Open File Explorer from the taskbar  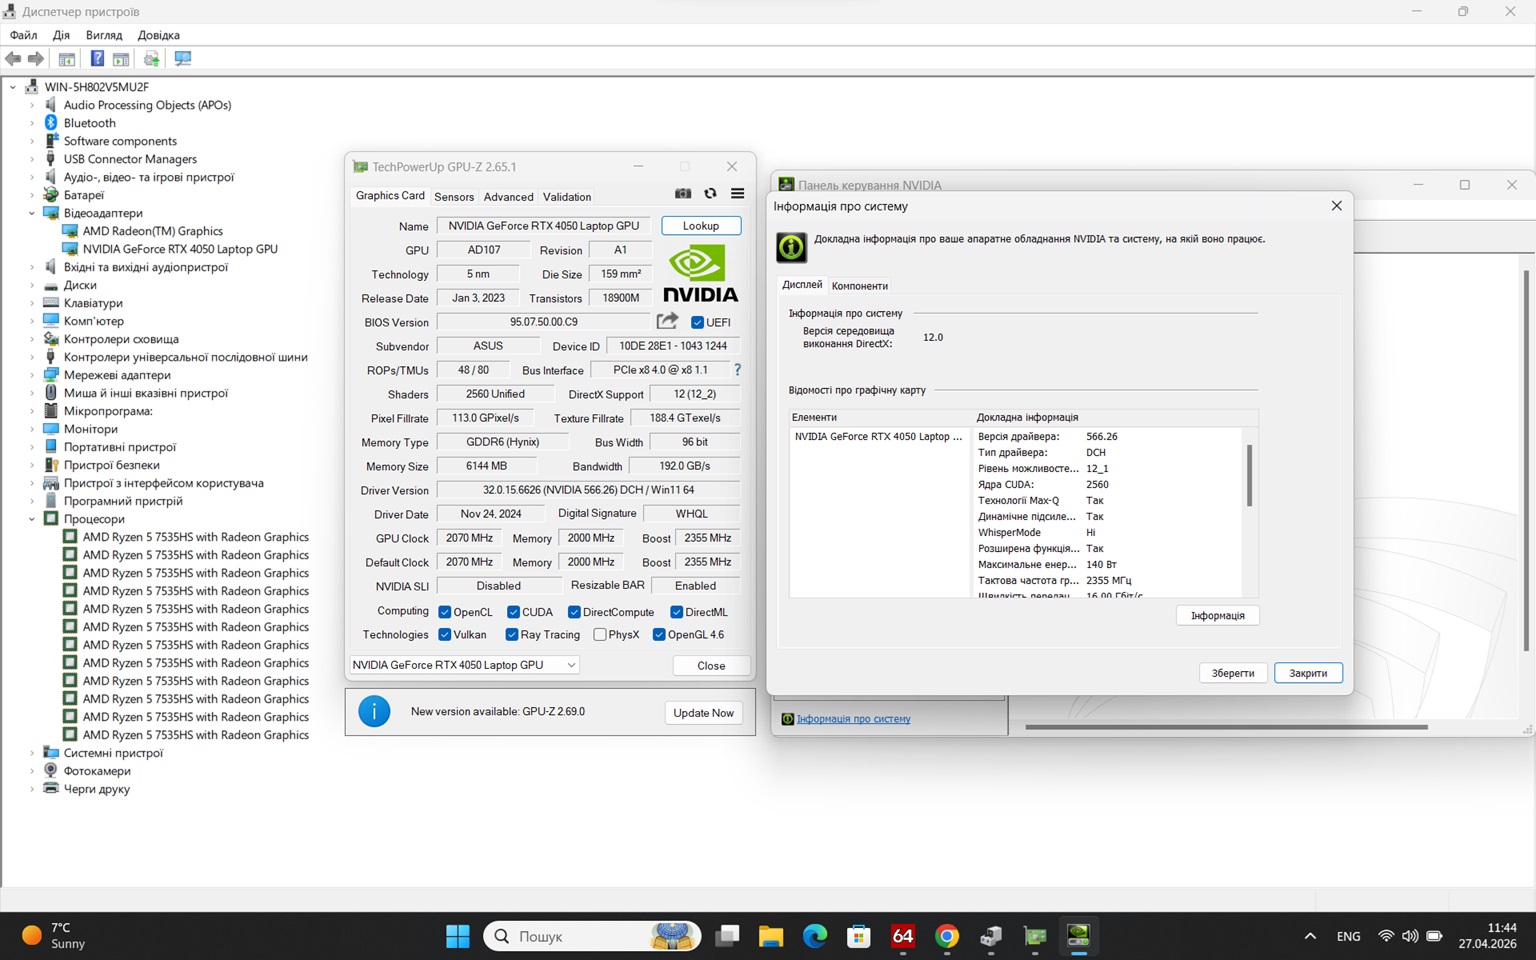(x=770, y=936)
